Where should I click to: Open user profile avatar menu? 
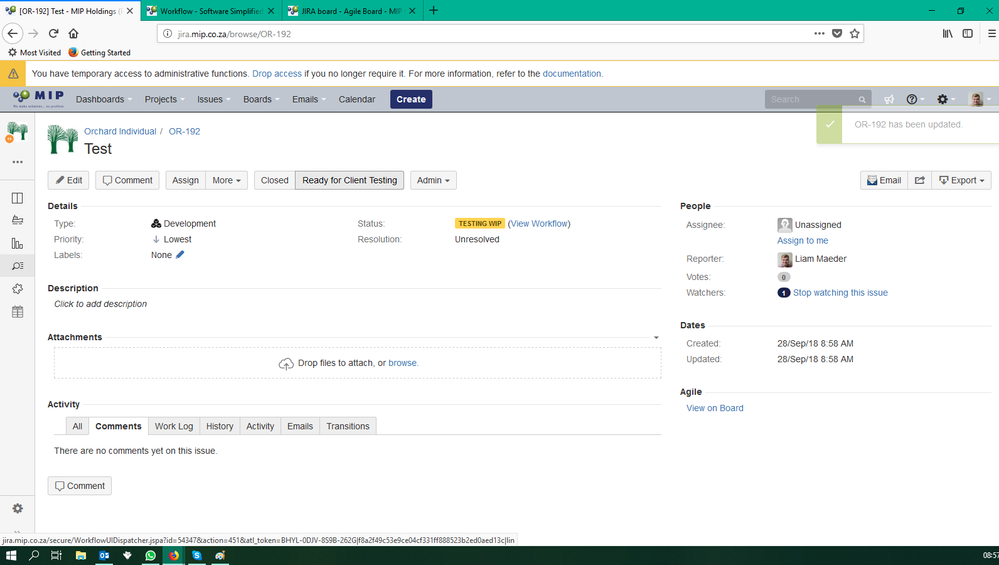pyautogui.click(x=979, y=99)
